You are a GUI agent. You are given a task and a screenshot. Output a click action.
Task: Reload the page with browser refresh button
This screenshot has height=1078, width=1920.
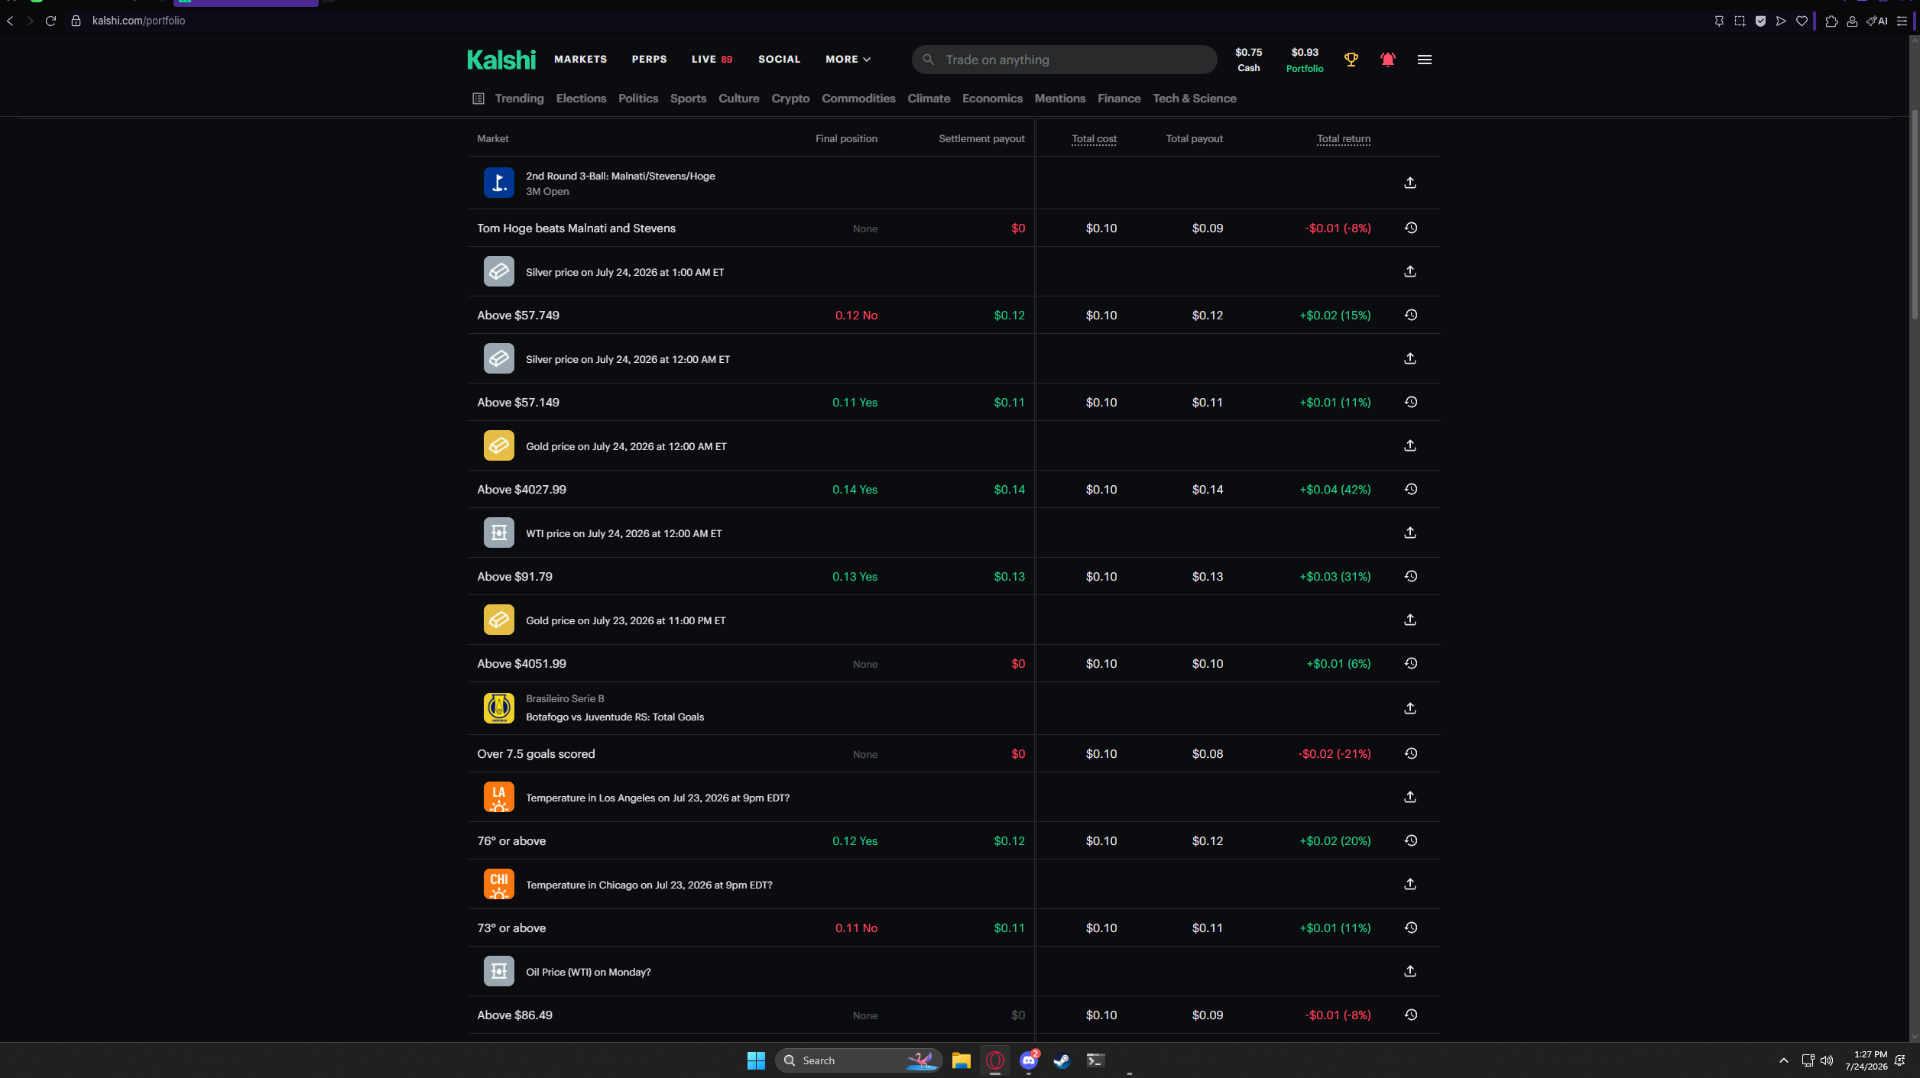pyautogui.click(x=50, y=21)
